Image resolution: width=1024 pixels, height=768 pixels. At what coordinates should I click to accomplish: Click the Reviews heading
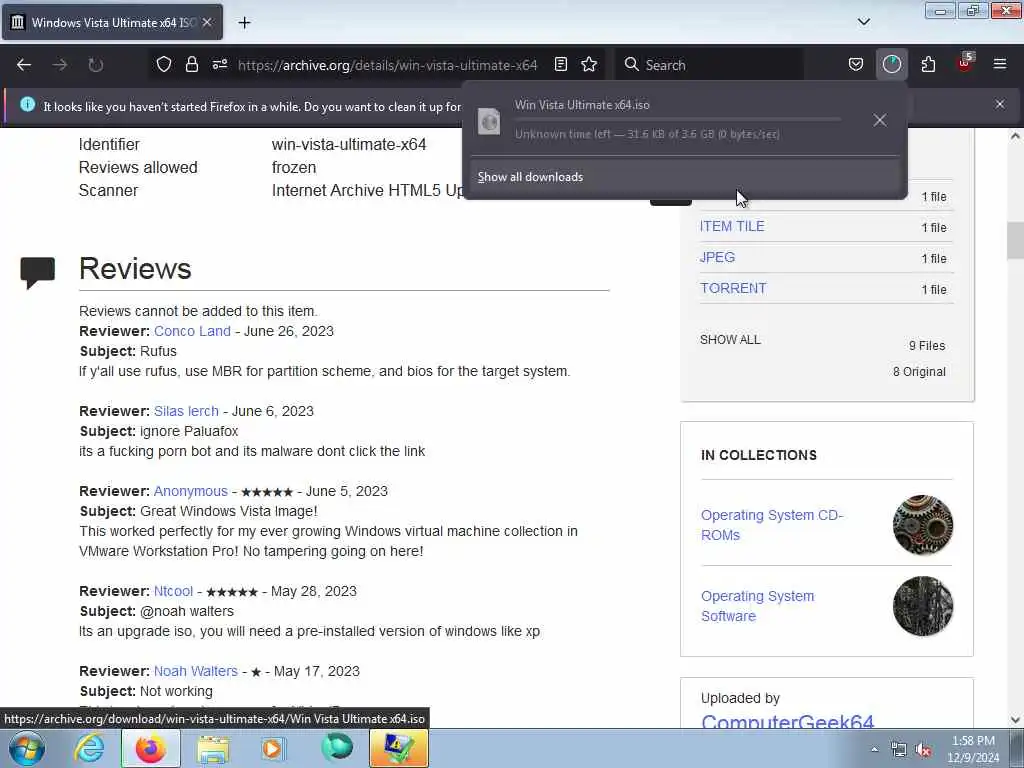point(135,268)
